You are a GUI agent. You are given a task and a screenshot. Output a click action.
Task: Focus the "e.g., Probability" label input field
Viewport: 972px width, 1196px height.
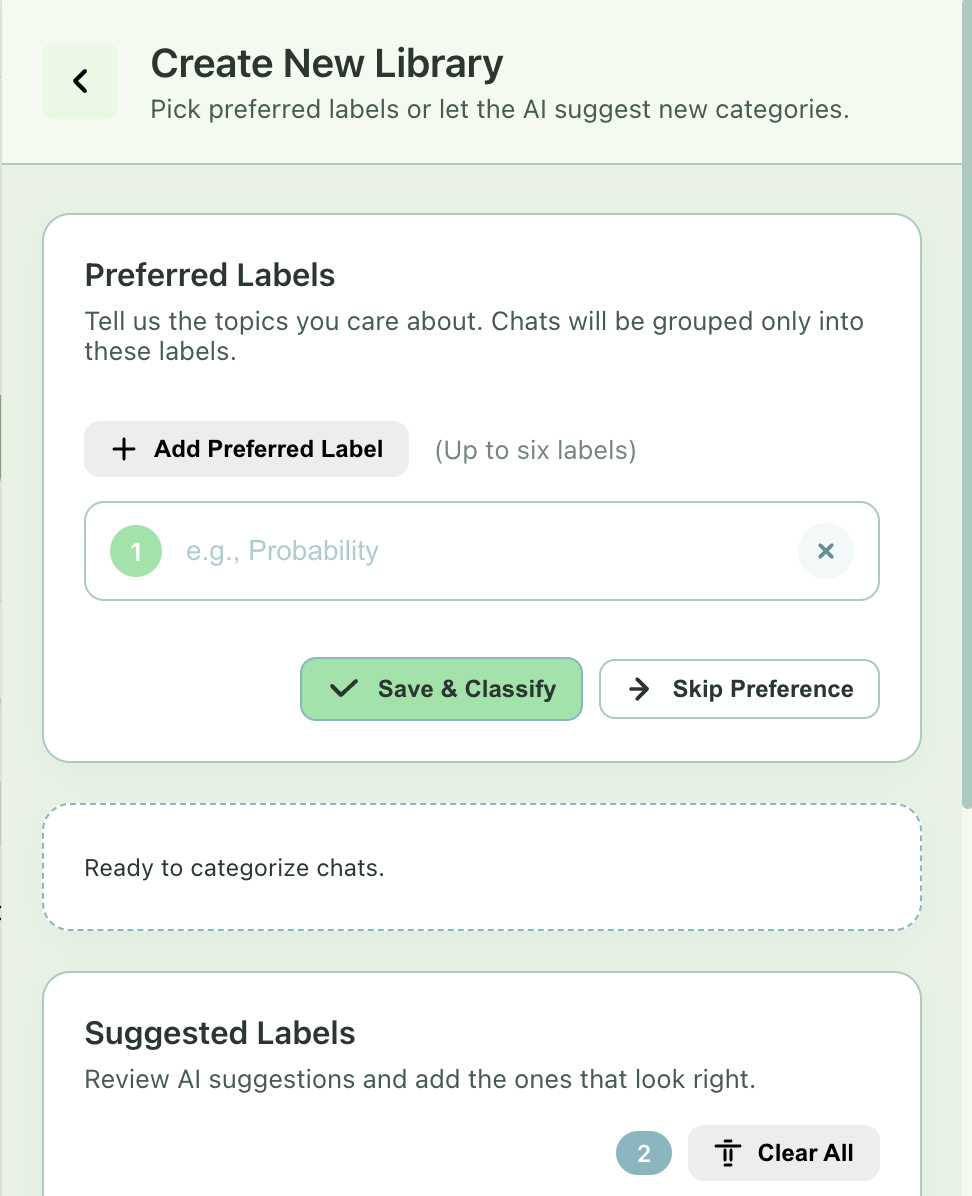pos(480,551)
